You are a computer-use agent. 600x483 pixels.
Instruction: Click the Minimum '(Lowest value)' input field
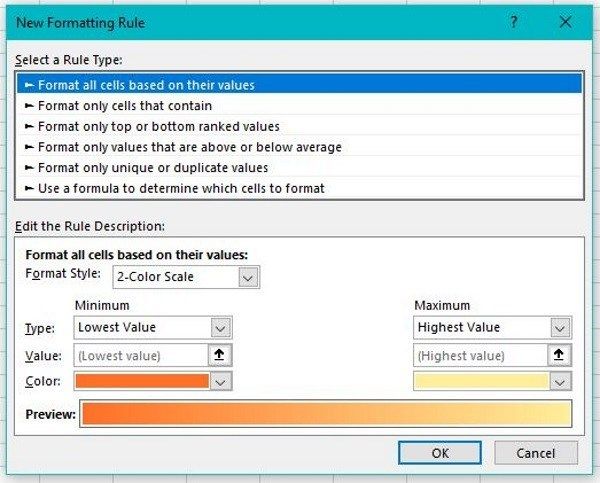(x=141, y=356)
